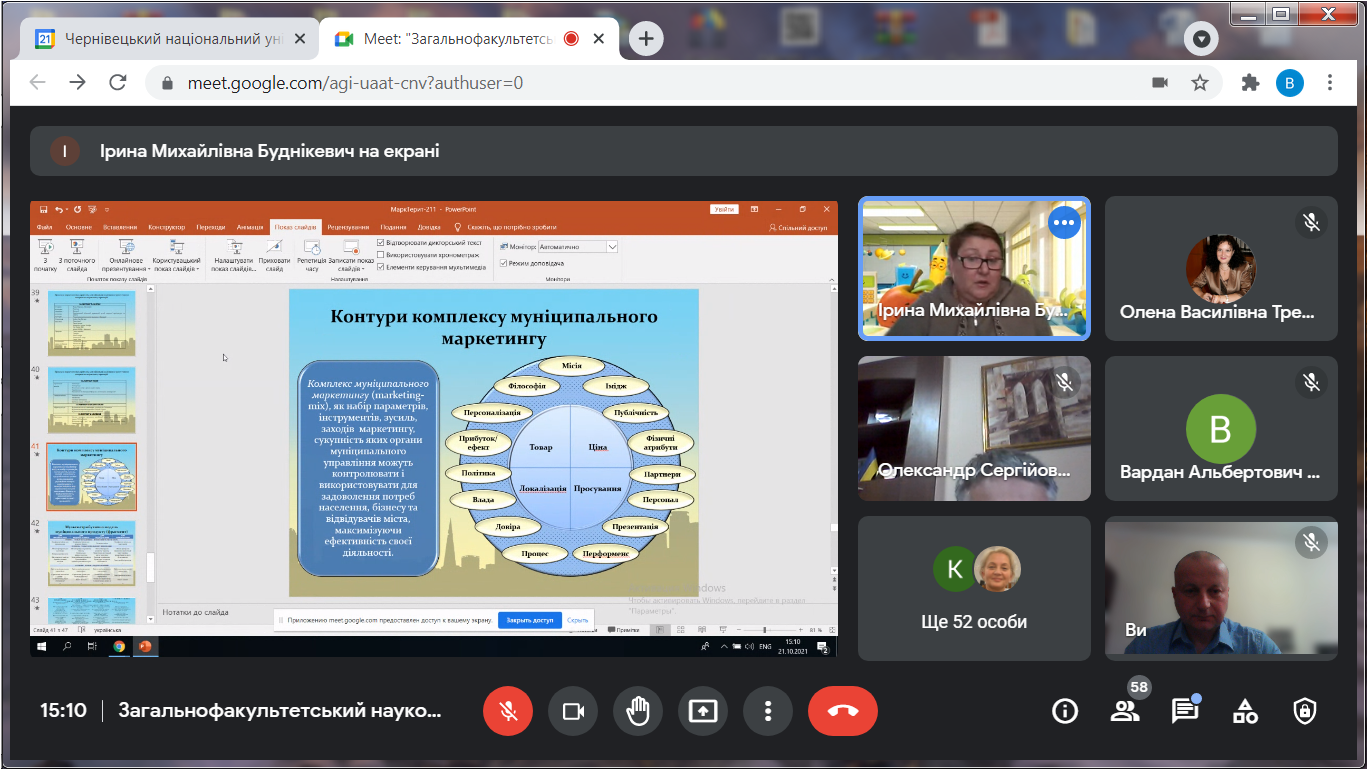Viewport: 1368px width, 770px height.
Task: Open the Chrome three-dot menu
Action: [1329, 83]
